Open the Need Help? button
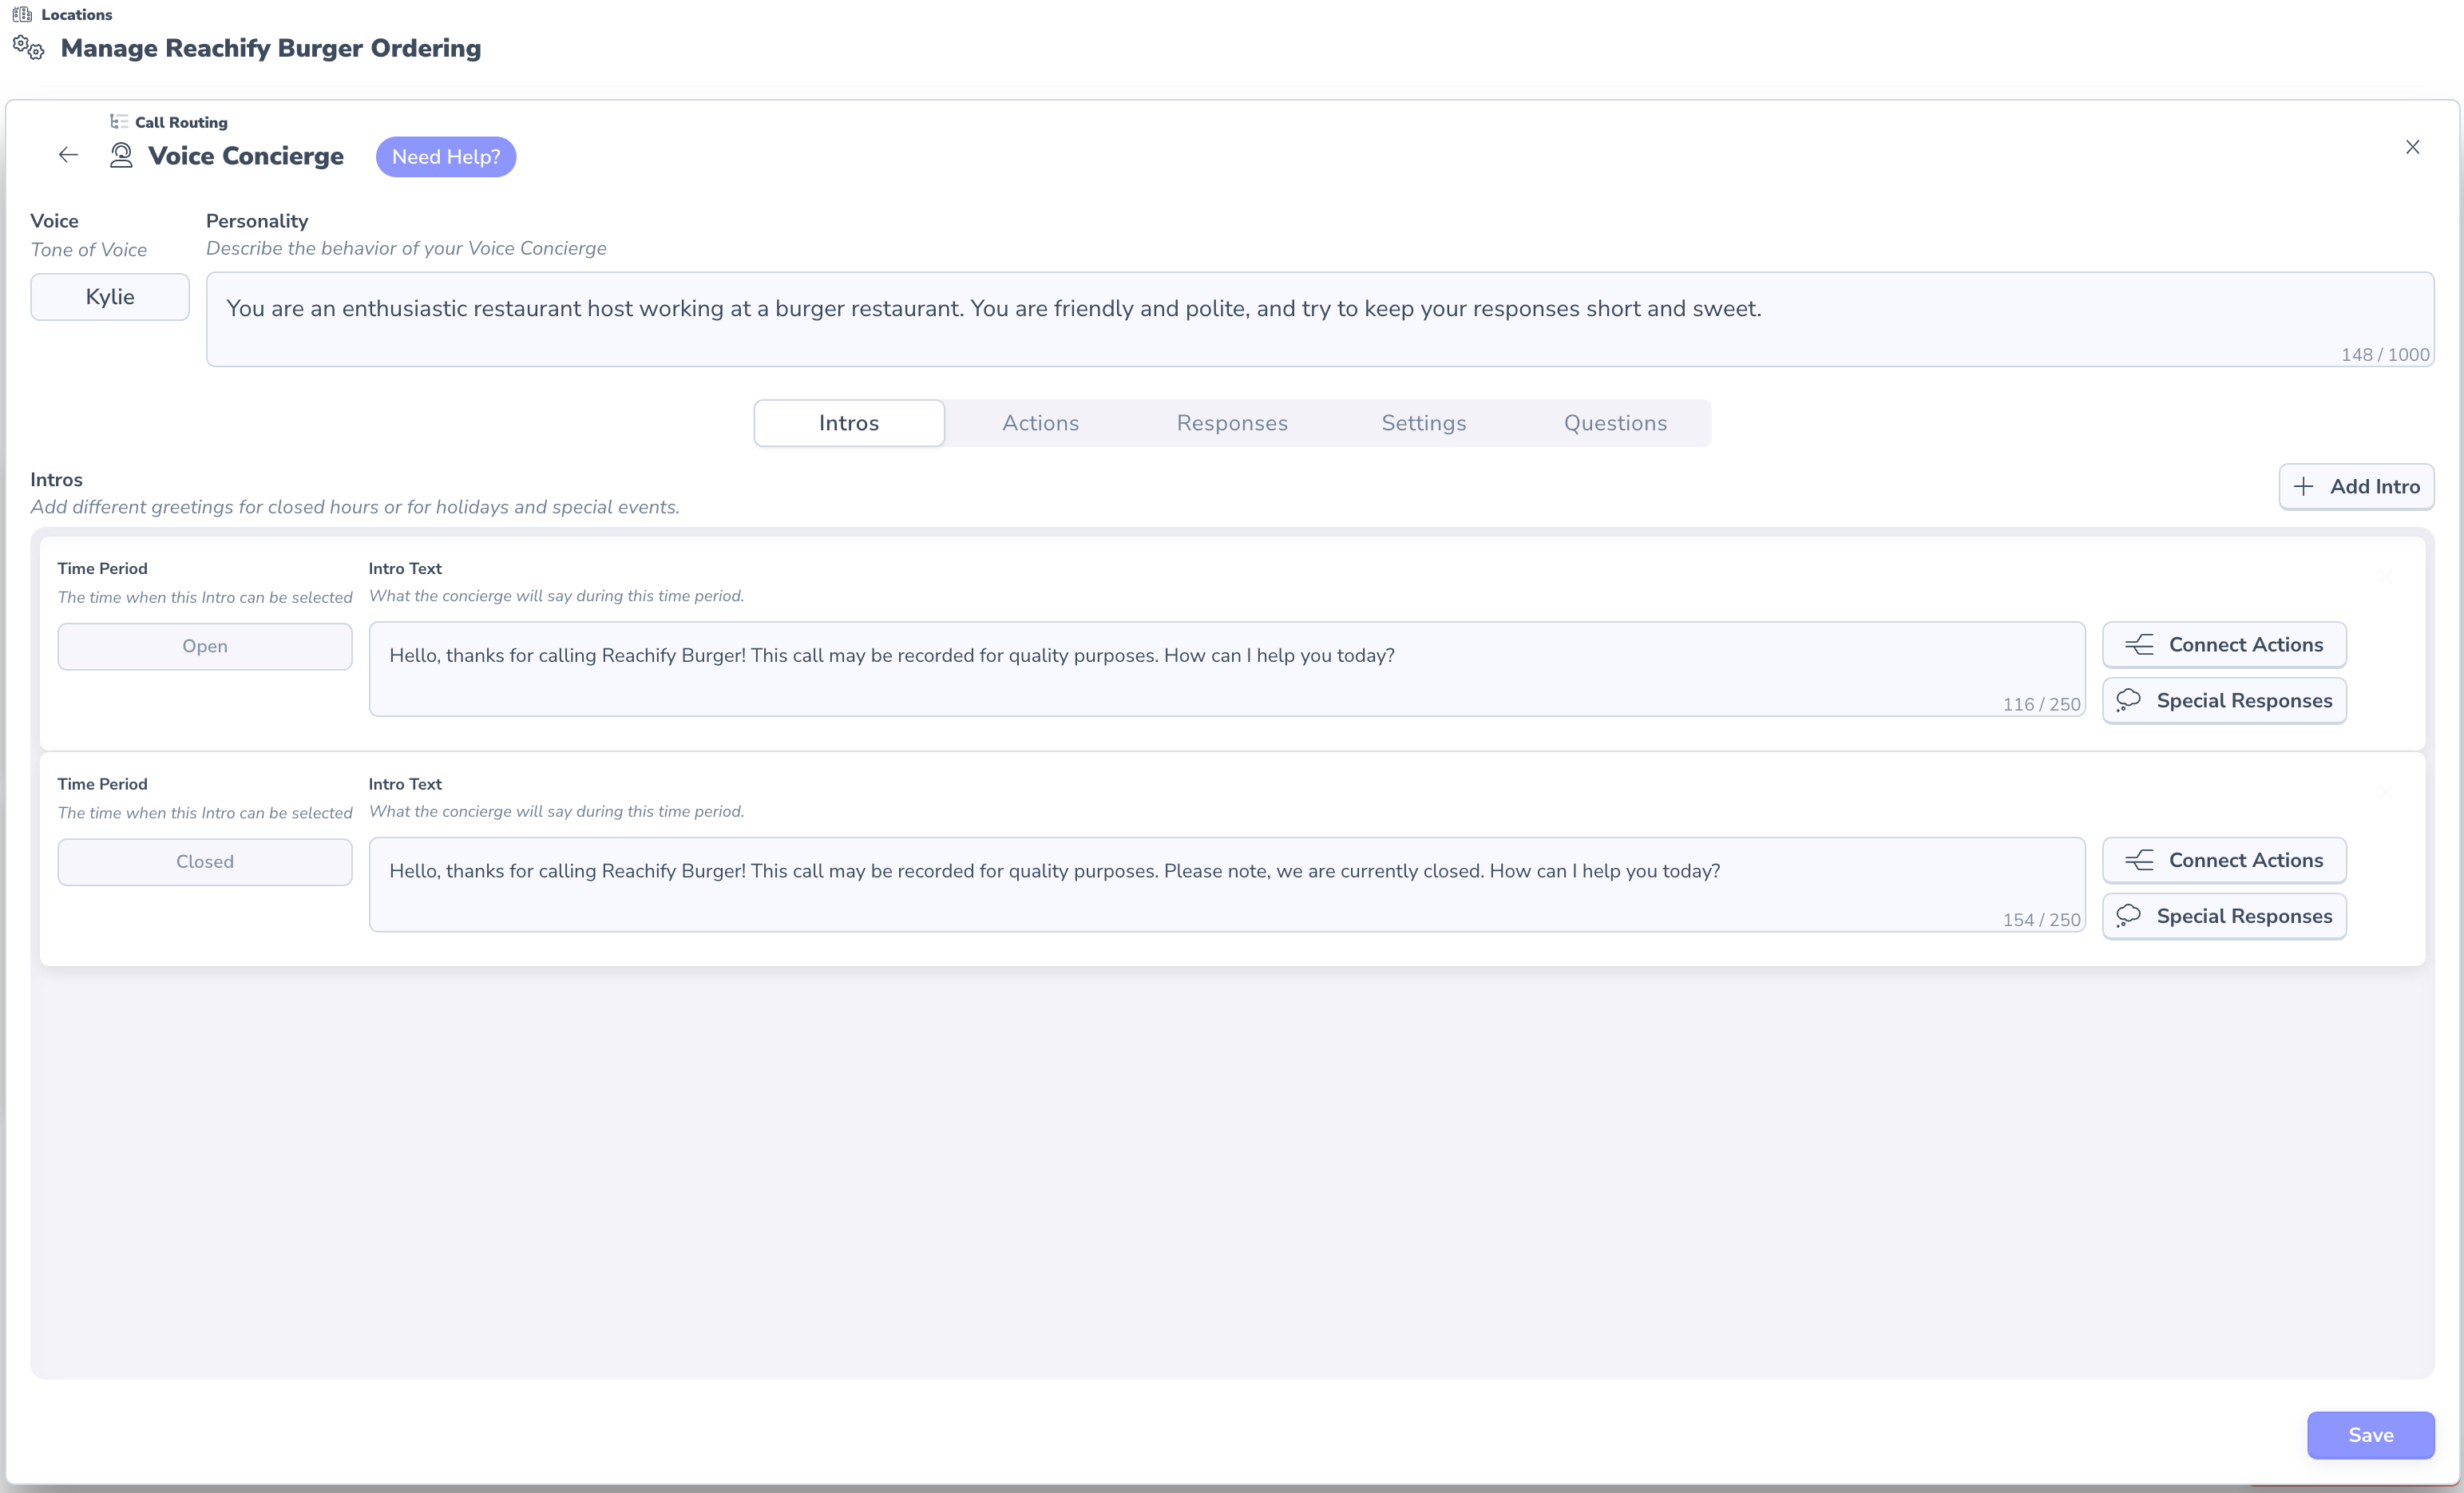This screenshot has height=1493, width=2464. 446,157
